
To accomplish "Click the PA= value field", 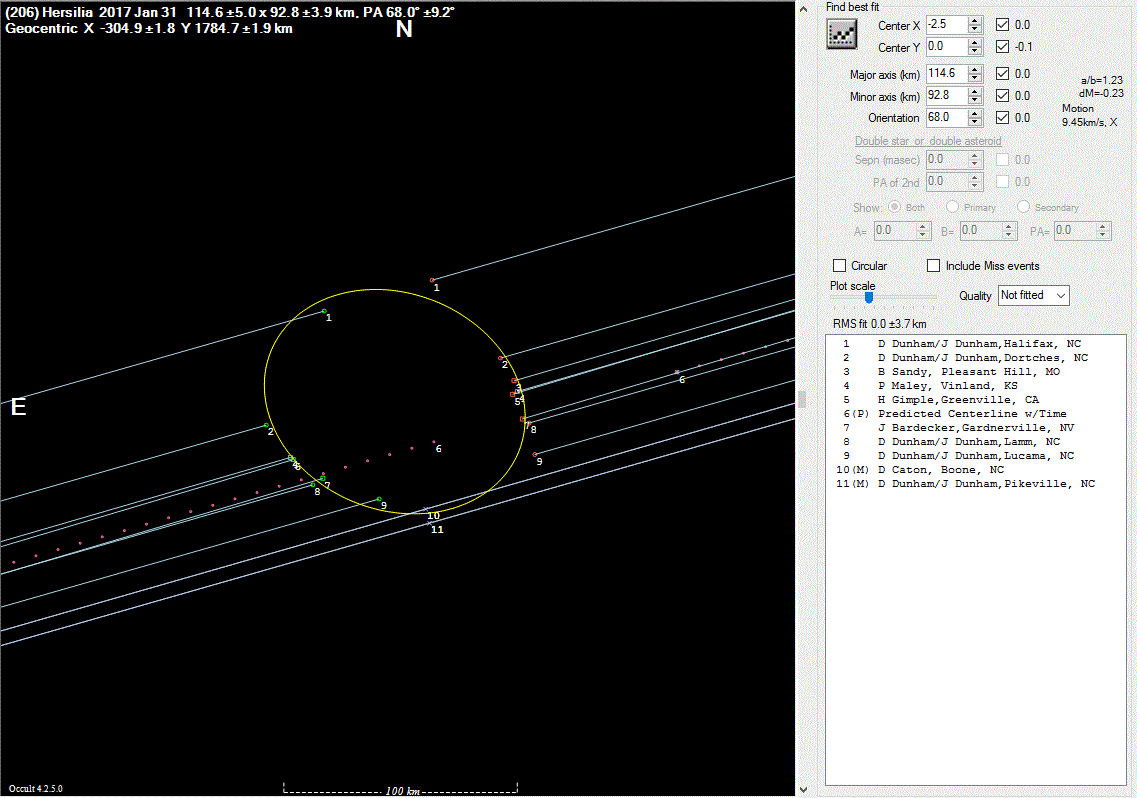I will click(1075, 231).
